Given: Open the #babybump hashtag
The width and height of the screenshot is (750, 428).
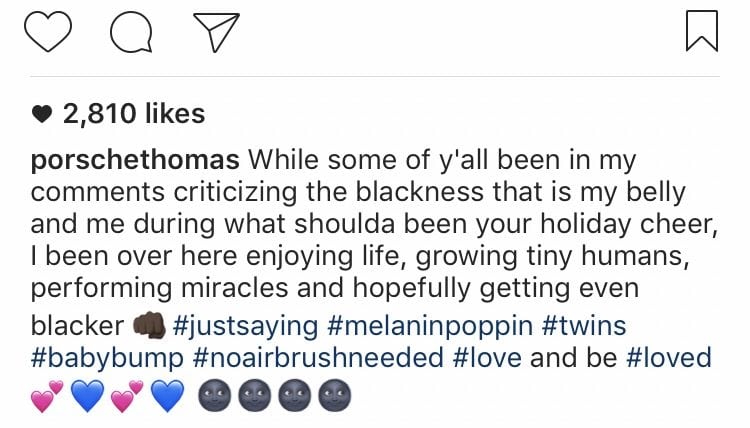Looking at the screenshot, I should [104, 357].
